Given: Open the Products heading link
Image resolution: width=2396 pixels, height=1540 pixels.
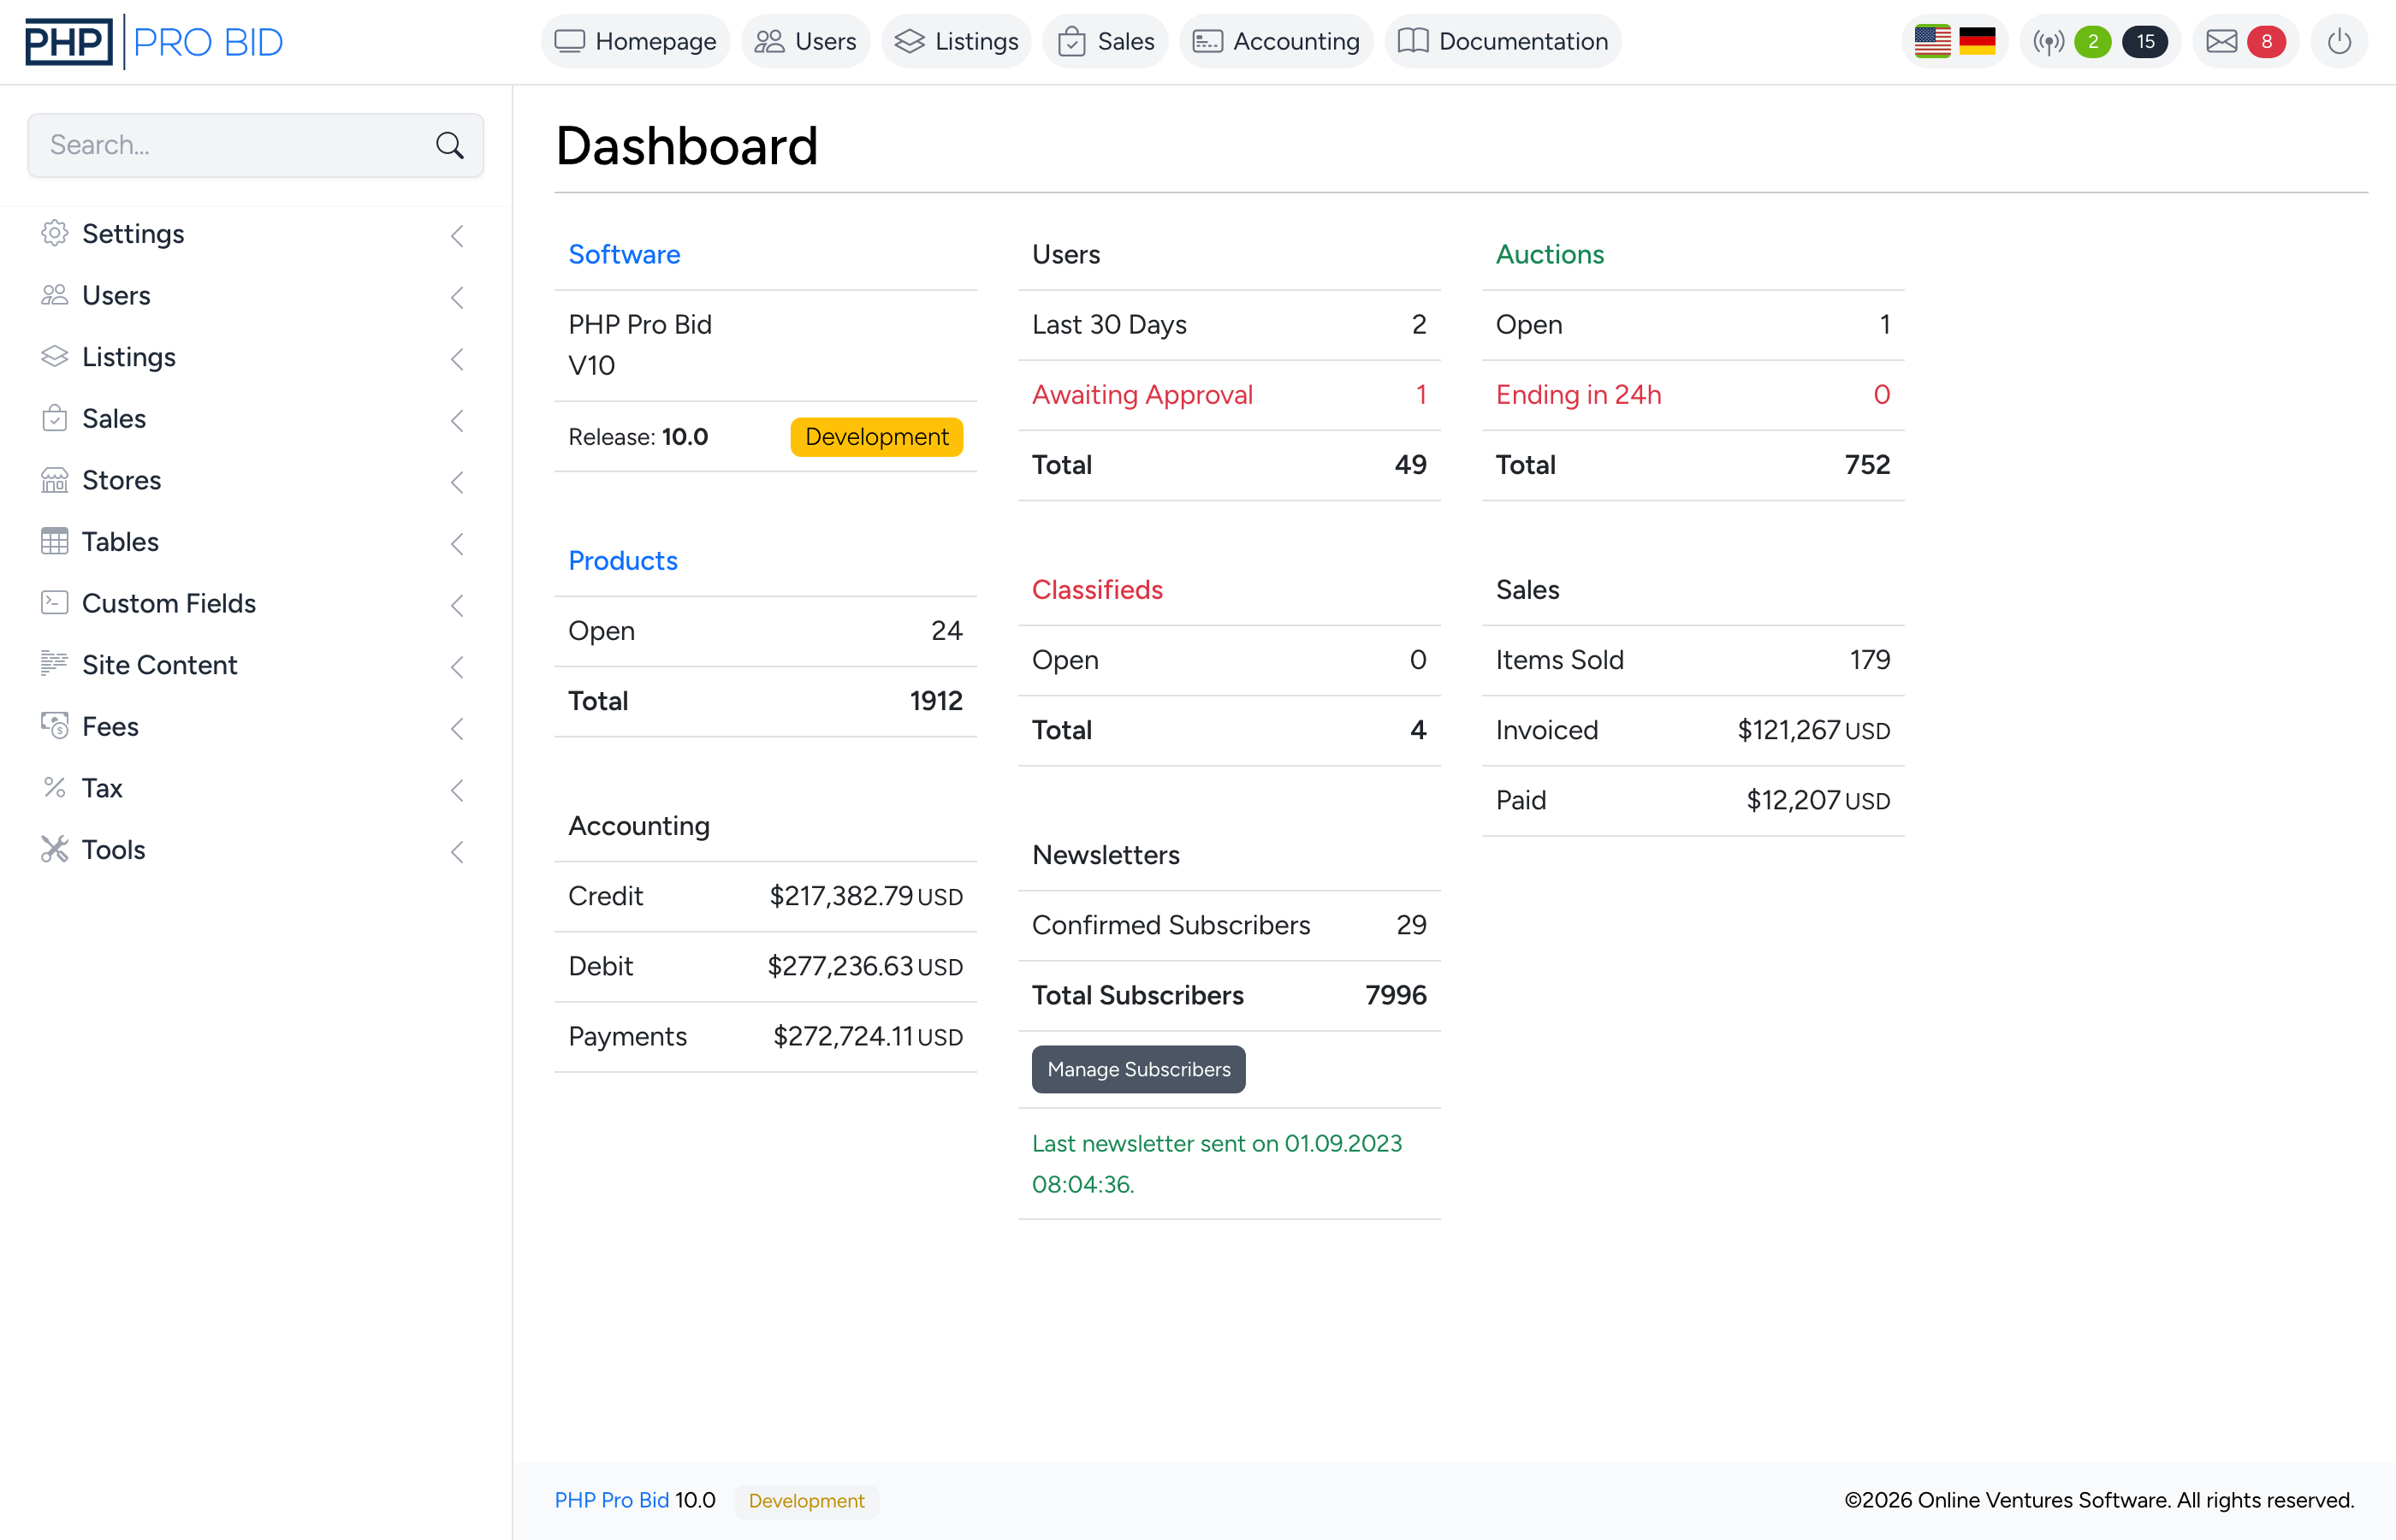Looking at the screenshot, I should click(622, 560).
